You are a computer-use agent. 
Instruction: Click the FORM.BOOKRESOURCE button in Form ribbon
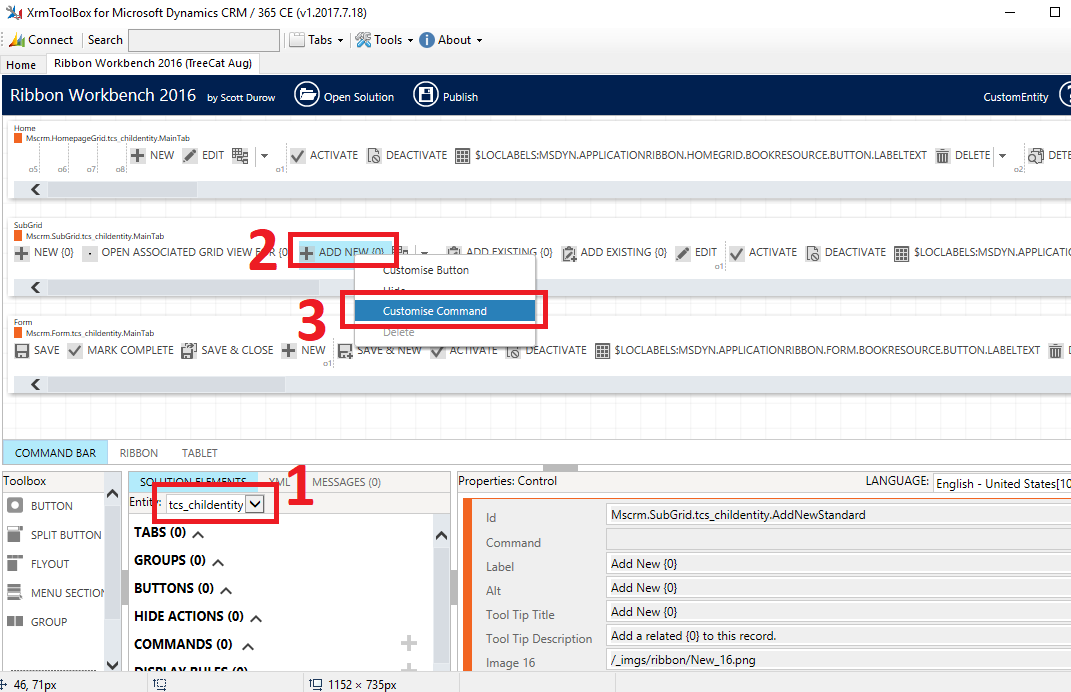pos(818,350)
